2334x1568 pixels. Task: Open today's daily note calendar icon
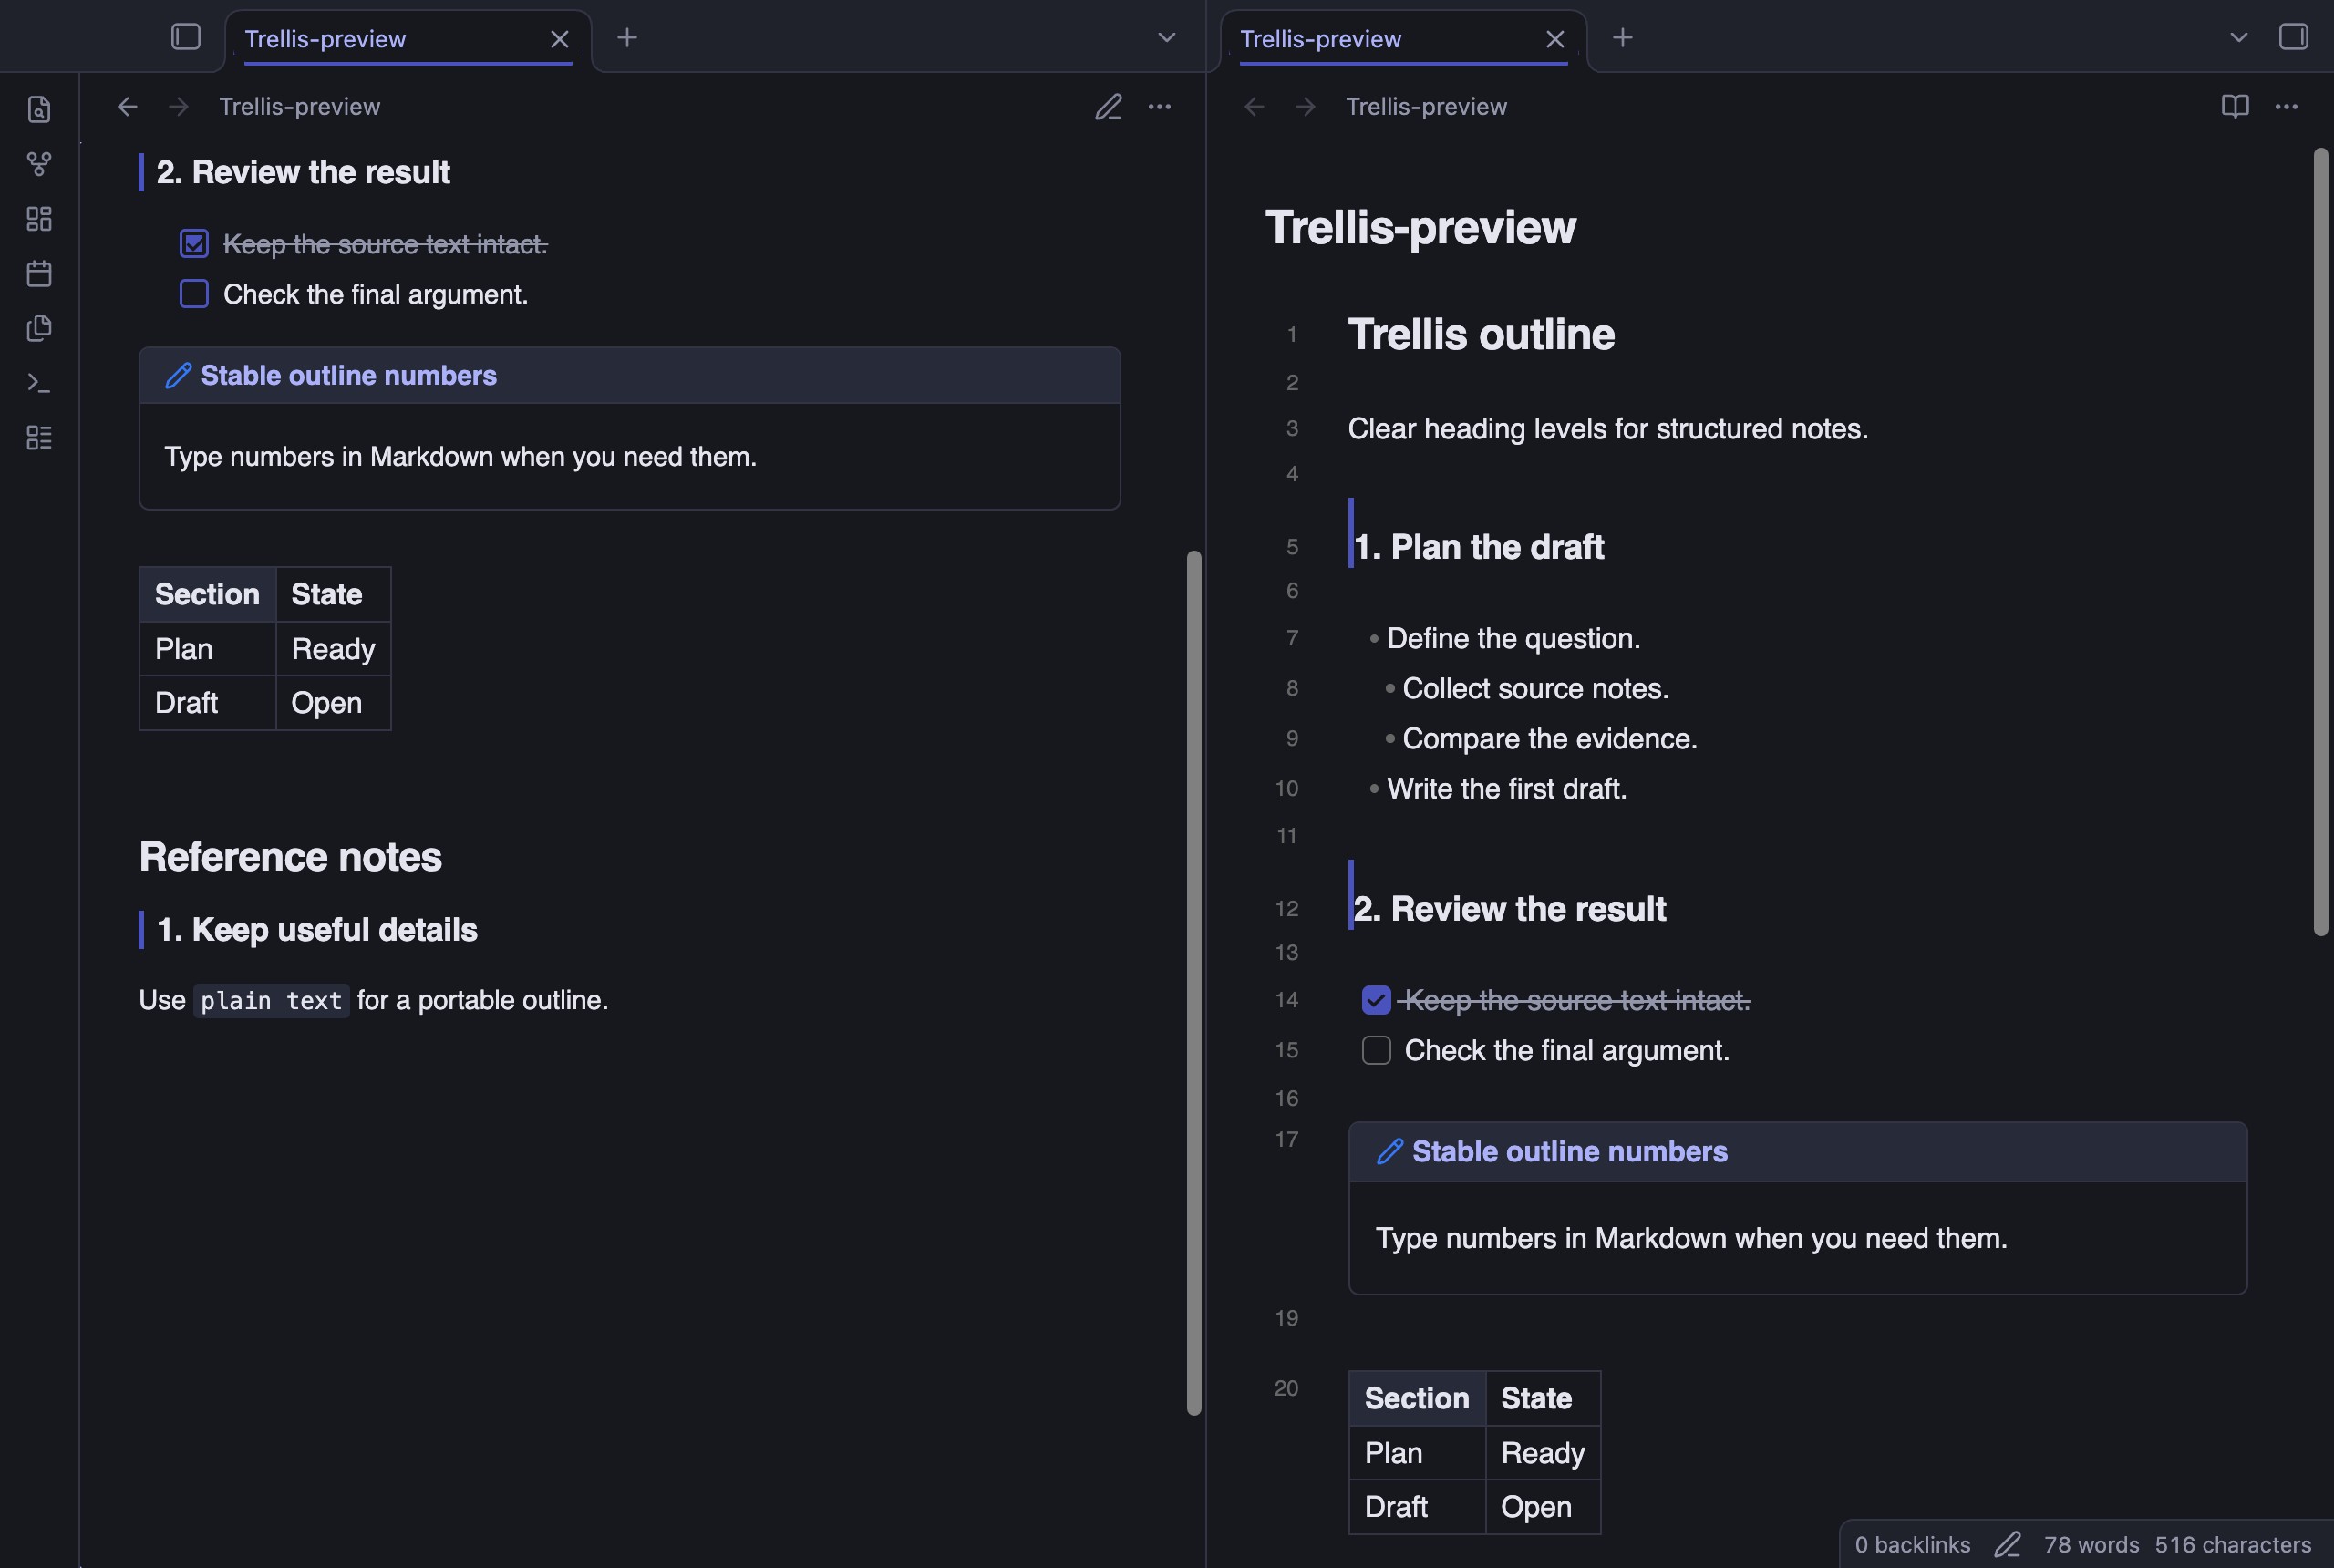[x=39, y=273]
